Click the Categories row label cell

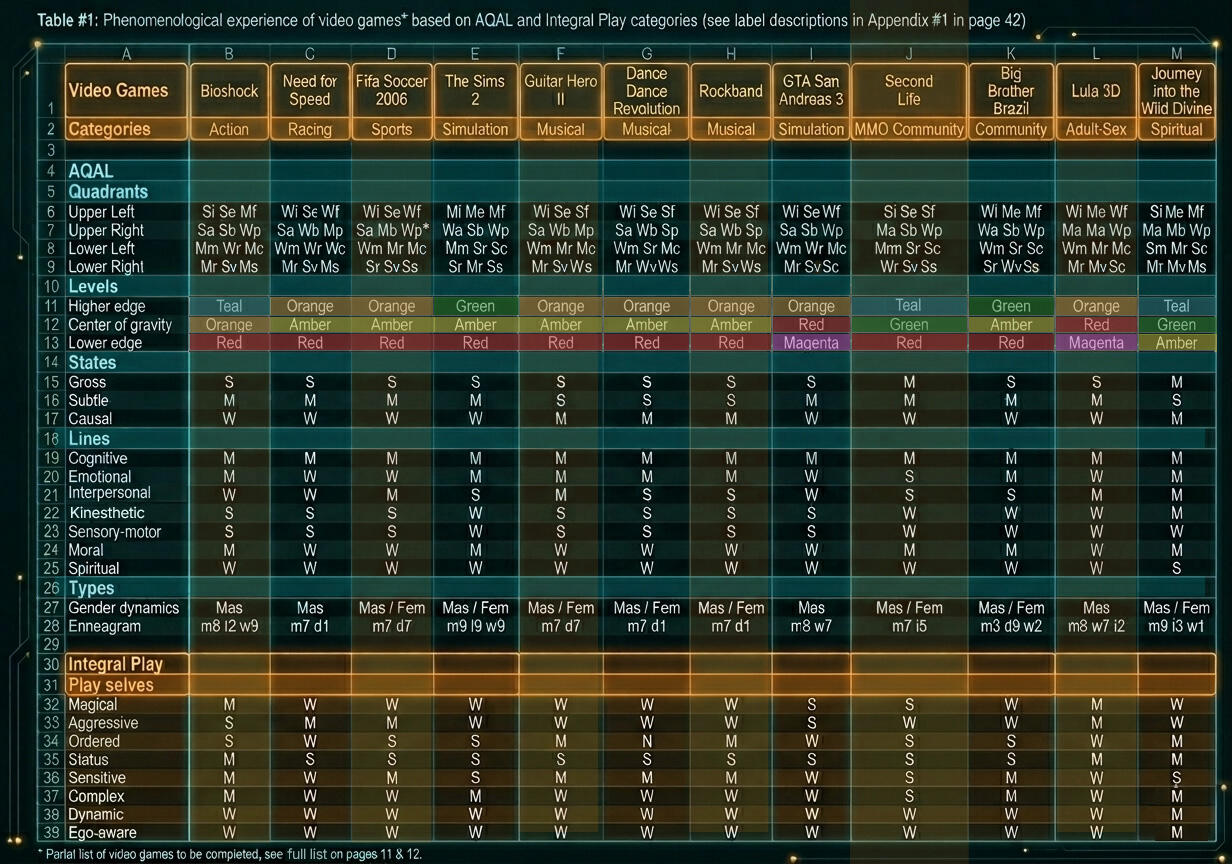pyautogui.click(x=127, y=129)
